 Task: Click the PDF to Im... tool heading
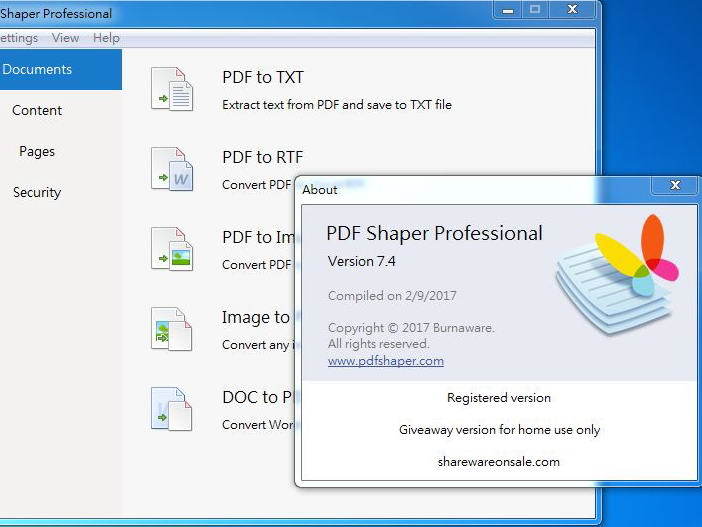point(259,237)
